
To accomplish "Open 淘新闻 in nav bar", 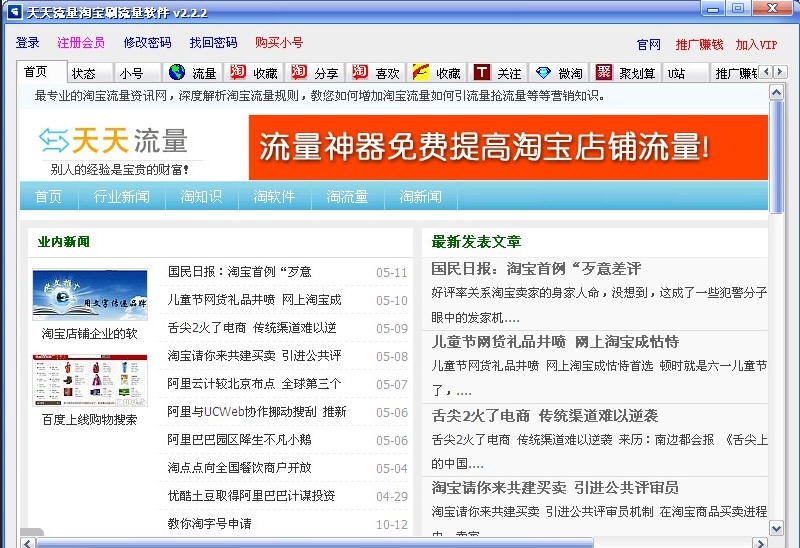I will [x=421, y=196].
